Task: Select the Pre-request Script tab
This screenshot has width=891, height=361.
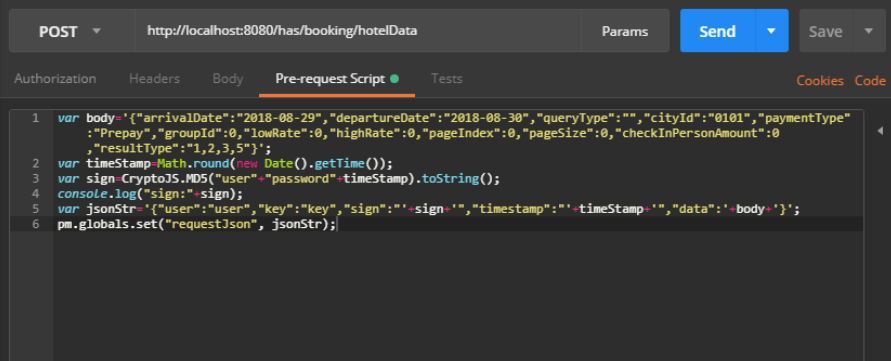Action: pos(337,79)
